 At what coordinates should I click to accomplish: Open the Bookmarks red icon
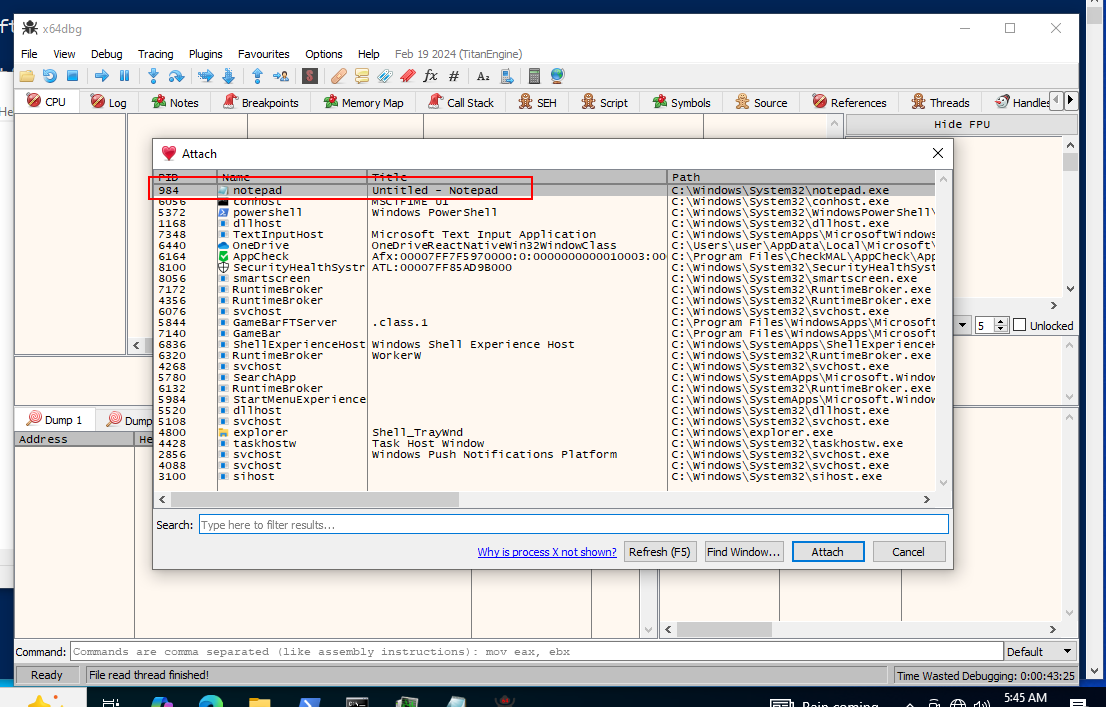pos(407,75)
